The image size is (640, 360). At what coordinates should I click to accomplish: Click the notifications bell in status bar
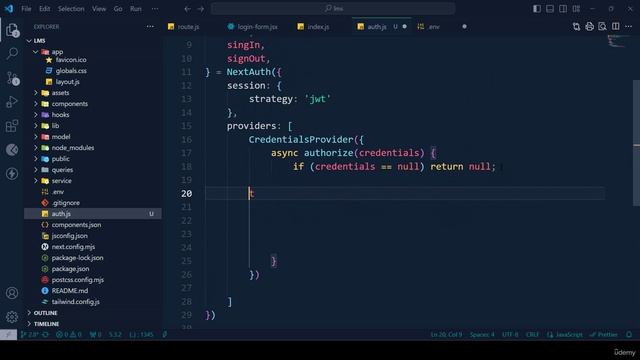click(x=629, y=334)
